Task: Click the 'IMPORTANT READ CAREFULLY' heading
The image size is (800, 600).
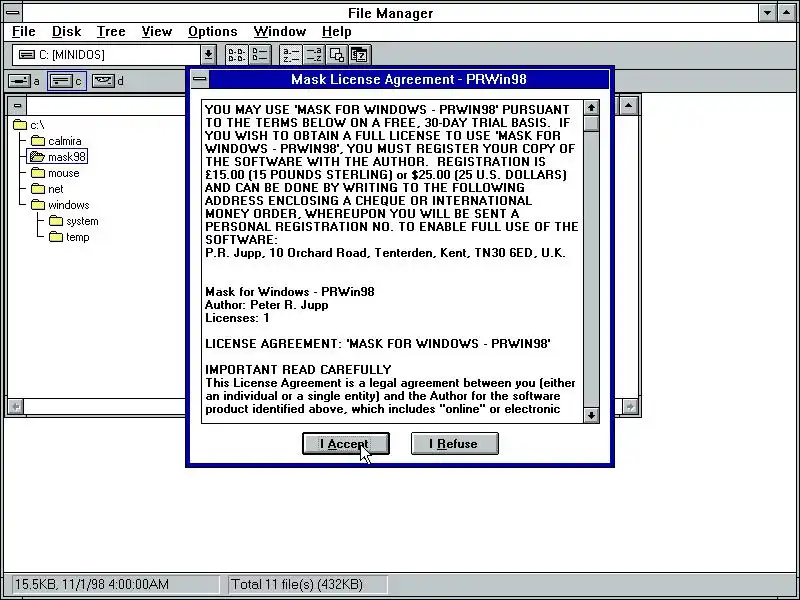Action: (298, 369)
